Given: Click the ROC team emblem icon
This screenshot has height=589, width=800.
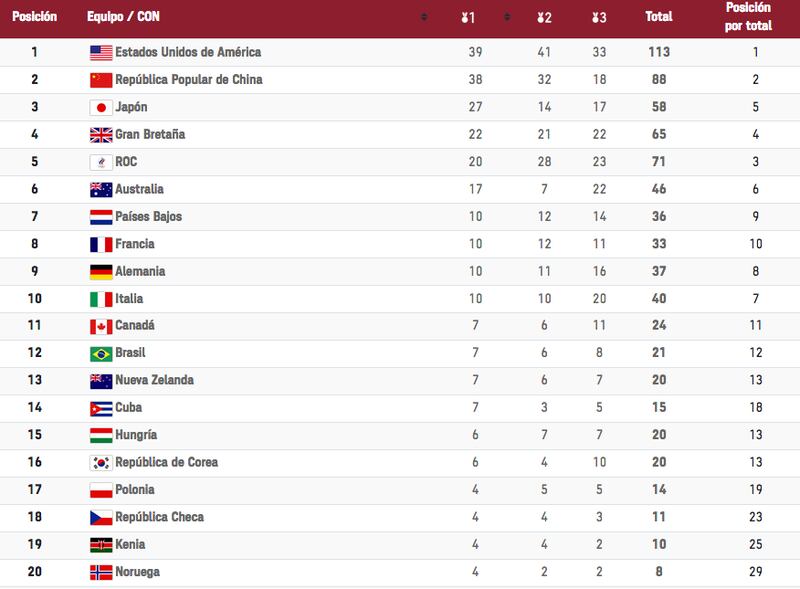Looking at the screenshot, I should [101, 162].
